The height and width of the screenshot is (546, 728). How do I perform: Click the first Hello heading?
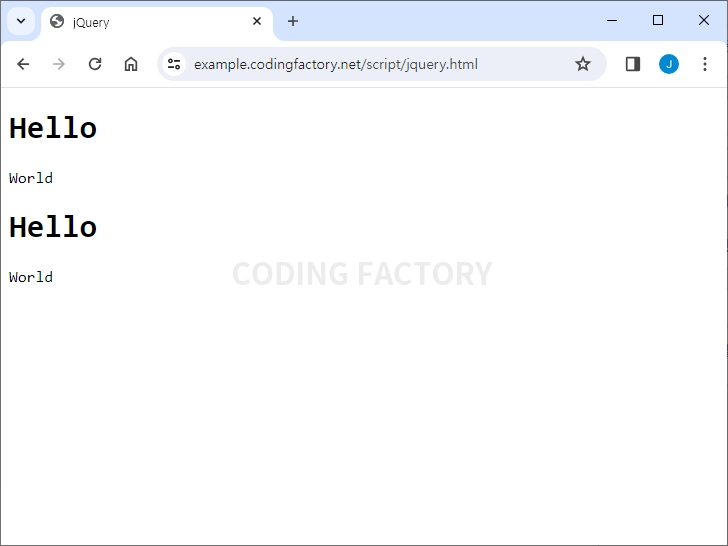point(53,128)
